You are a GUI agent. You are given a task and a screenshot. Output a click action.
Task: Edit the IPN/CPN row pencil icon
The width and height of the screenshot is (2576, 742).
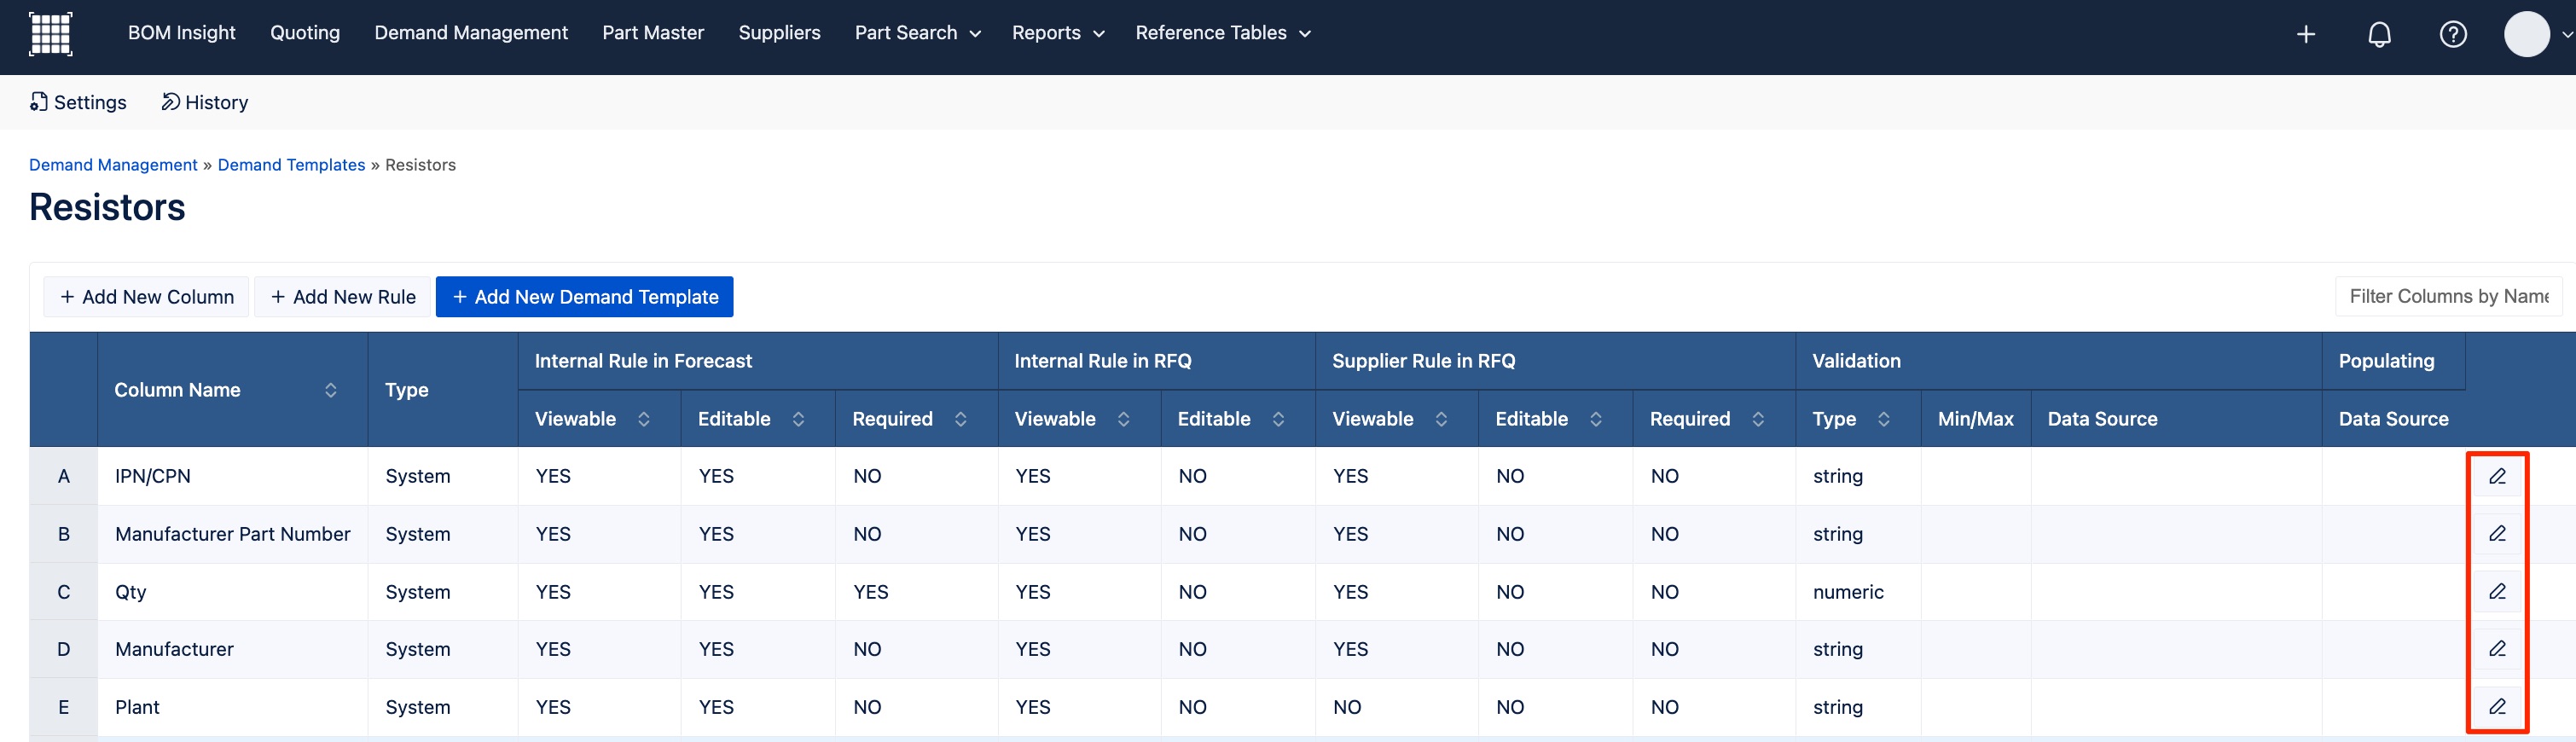click(x=2497, y=476)
